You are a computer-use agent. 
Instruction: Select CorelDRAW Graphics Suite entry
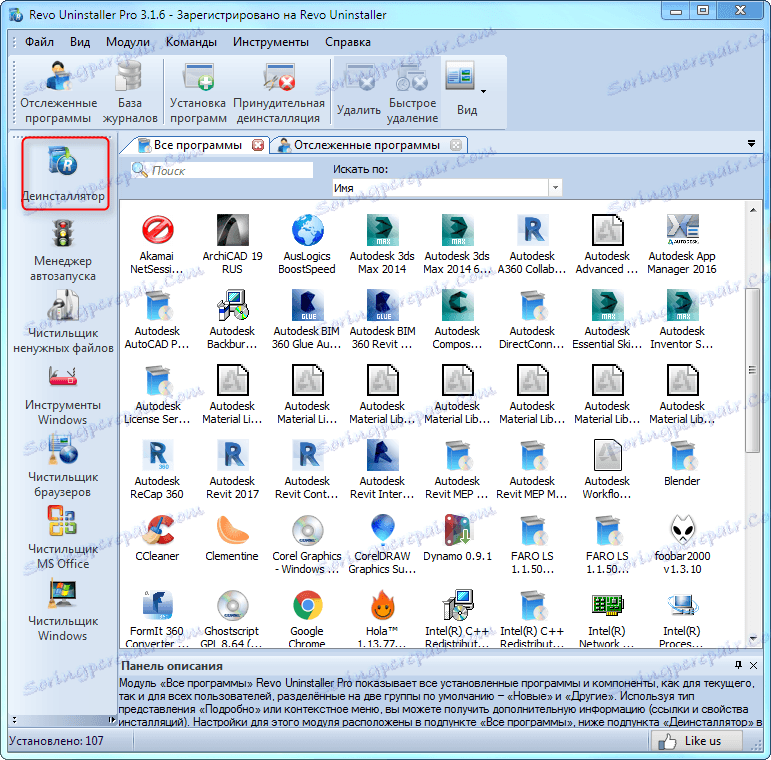382,544
